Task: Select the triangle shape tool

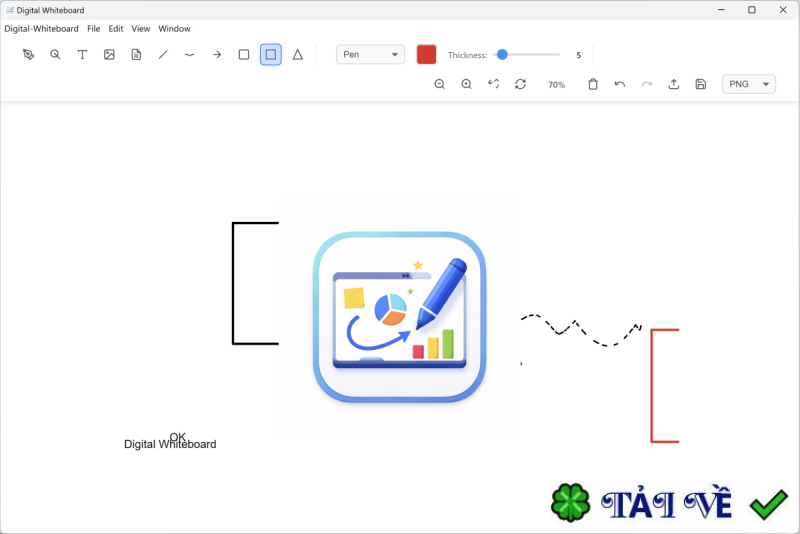Action: (x=298, y=55)
